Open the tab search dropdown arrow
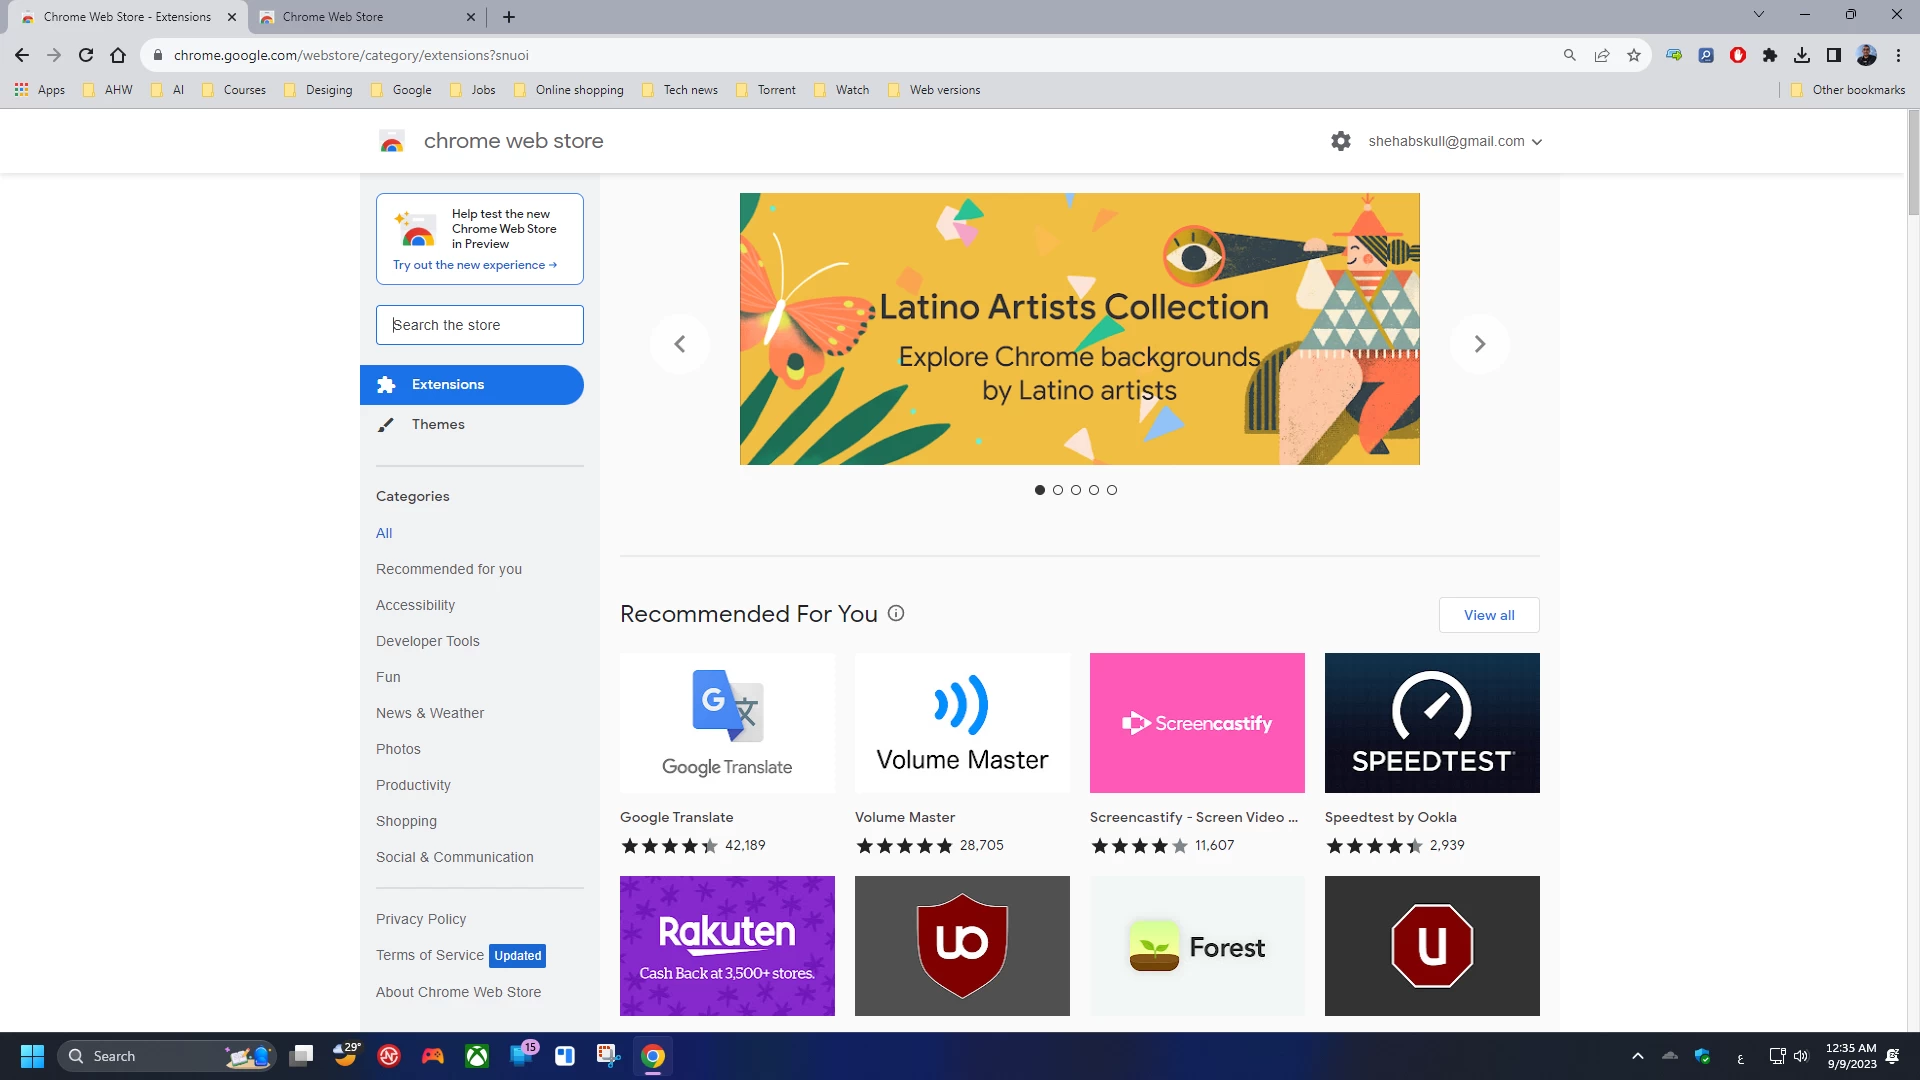The width and height of the screenshot is (1920, 1080). (1759, 15)
